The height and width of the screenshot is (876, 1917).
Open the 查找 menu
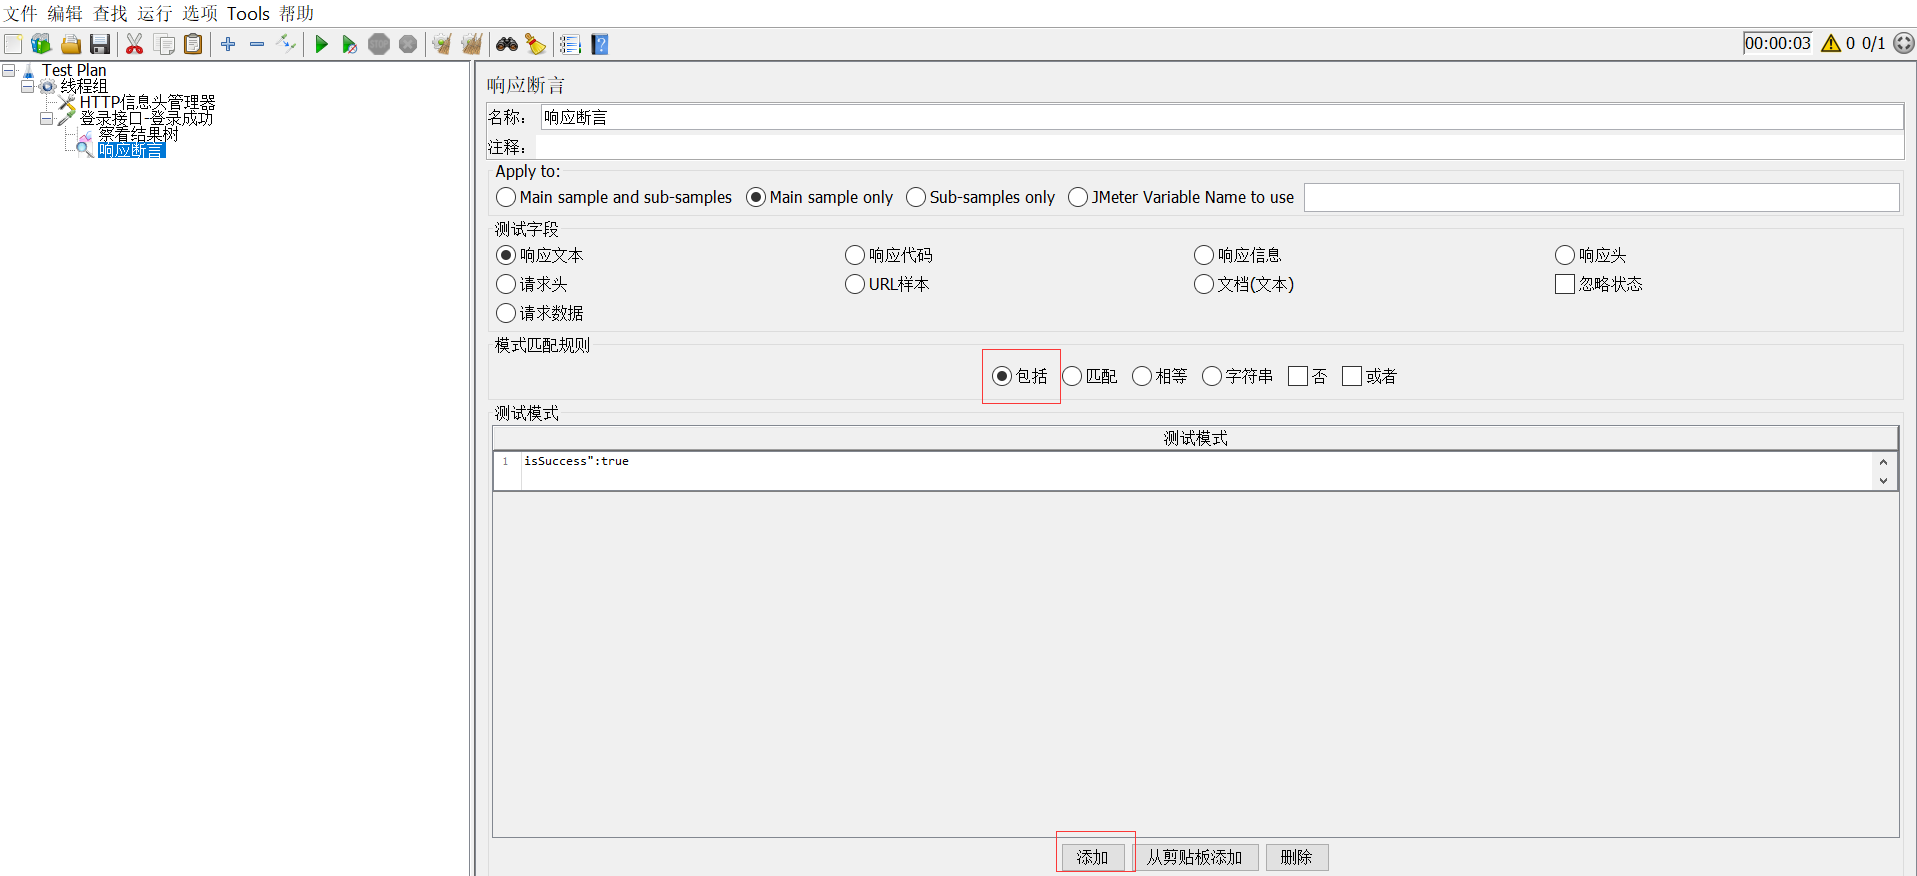click(x=110, y=13)
